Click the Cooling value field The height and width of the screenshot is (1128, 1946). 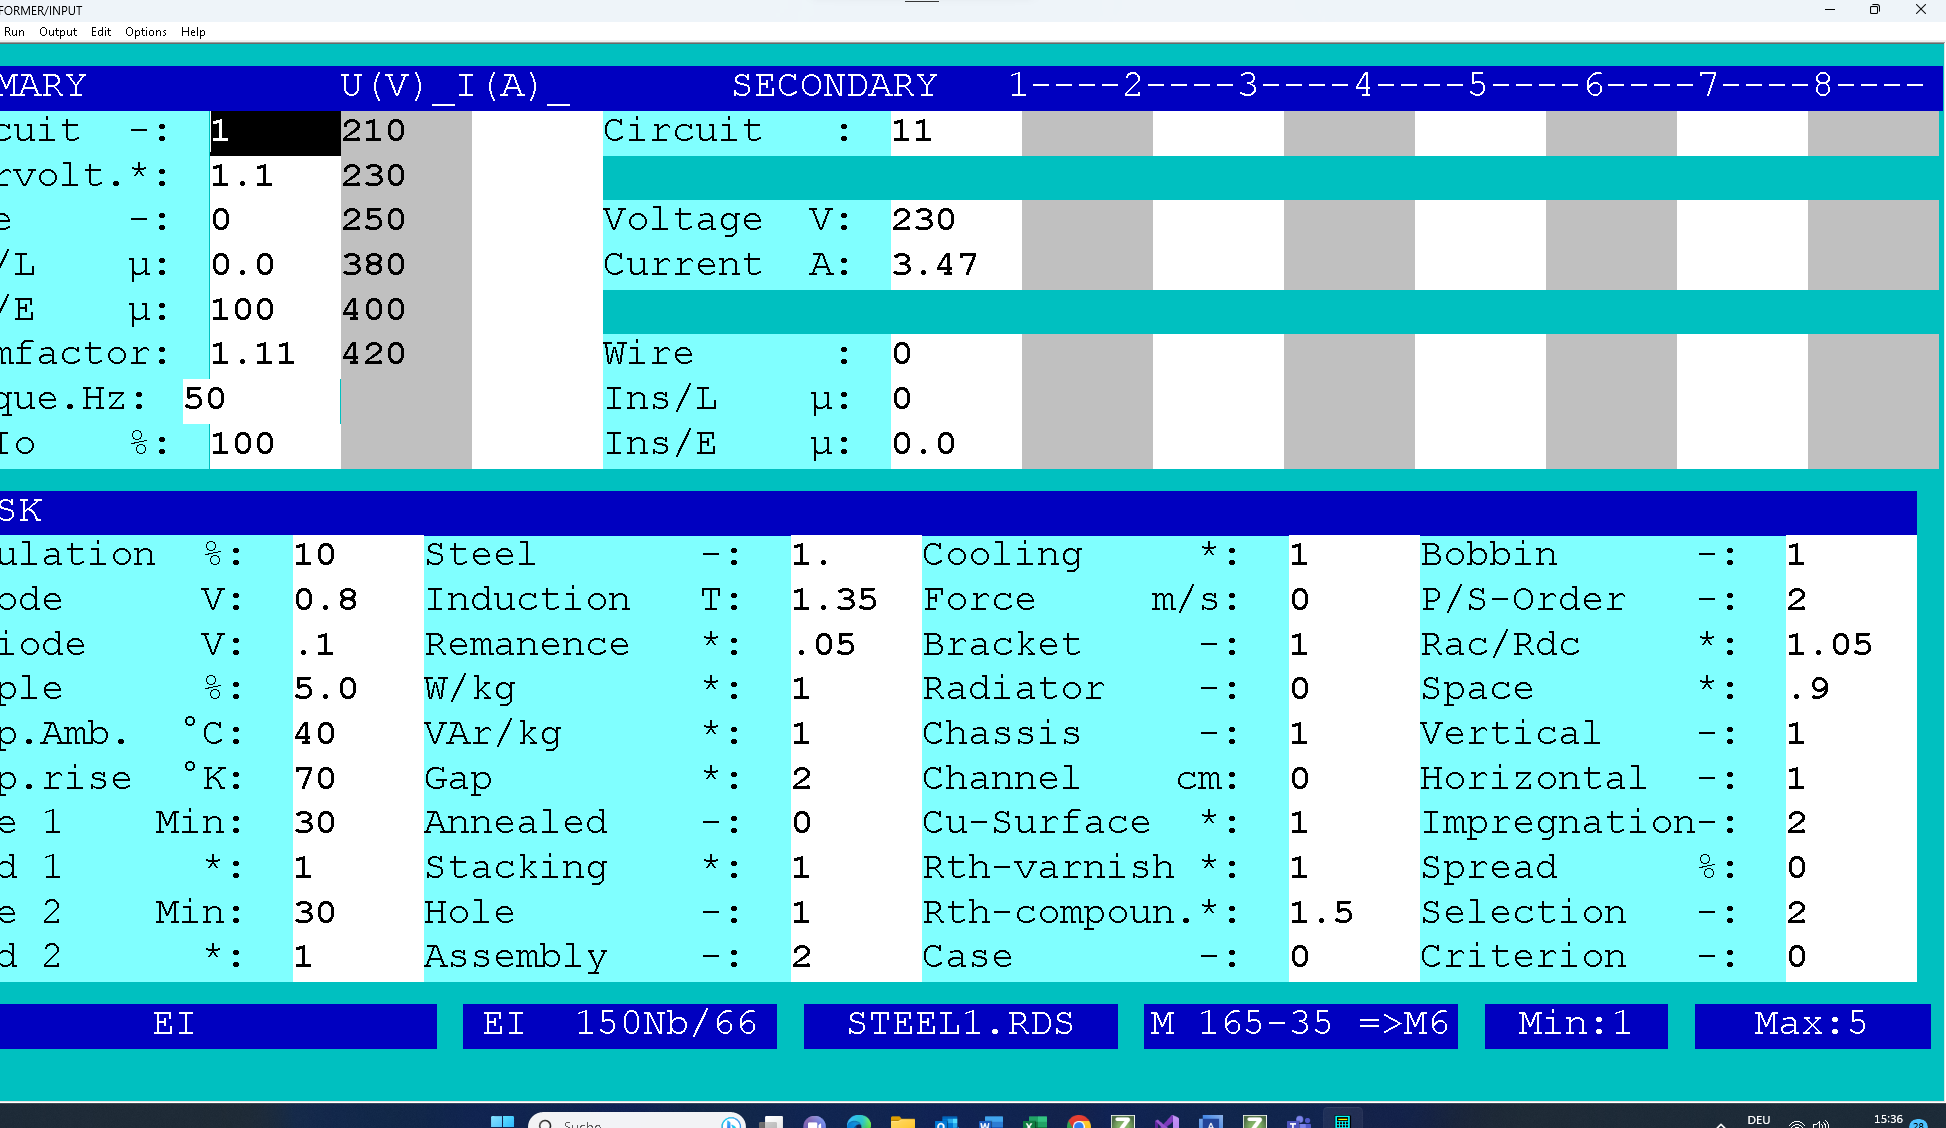[x=1354, y=556]
